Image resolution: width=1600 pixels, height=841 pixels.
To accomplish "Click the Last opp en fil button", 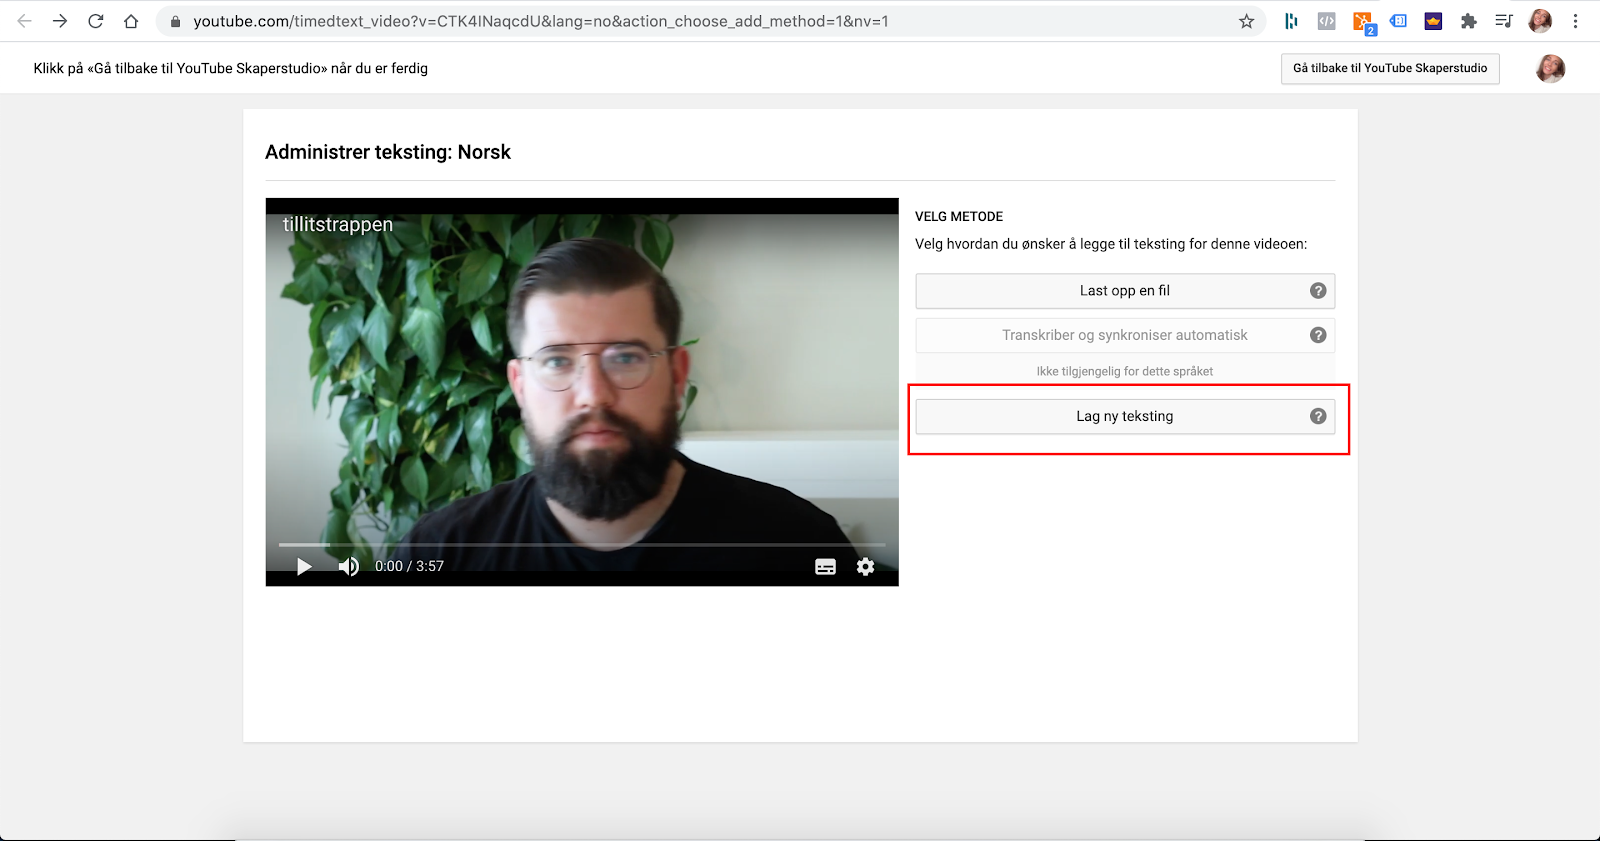I will [x=1125, y=291].
